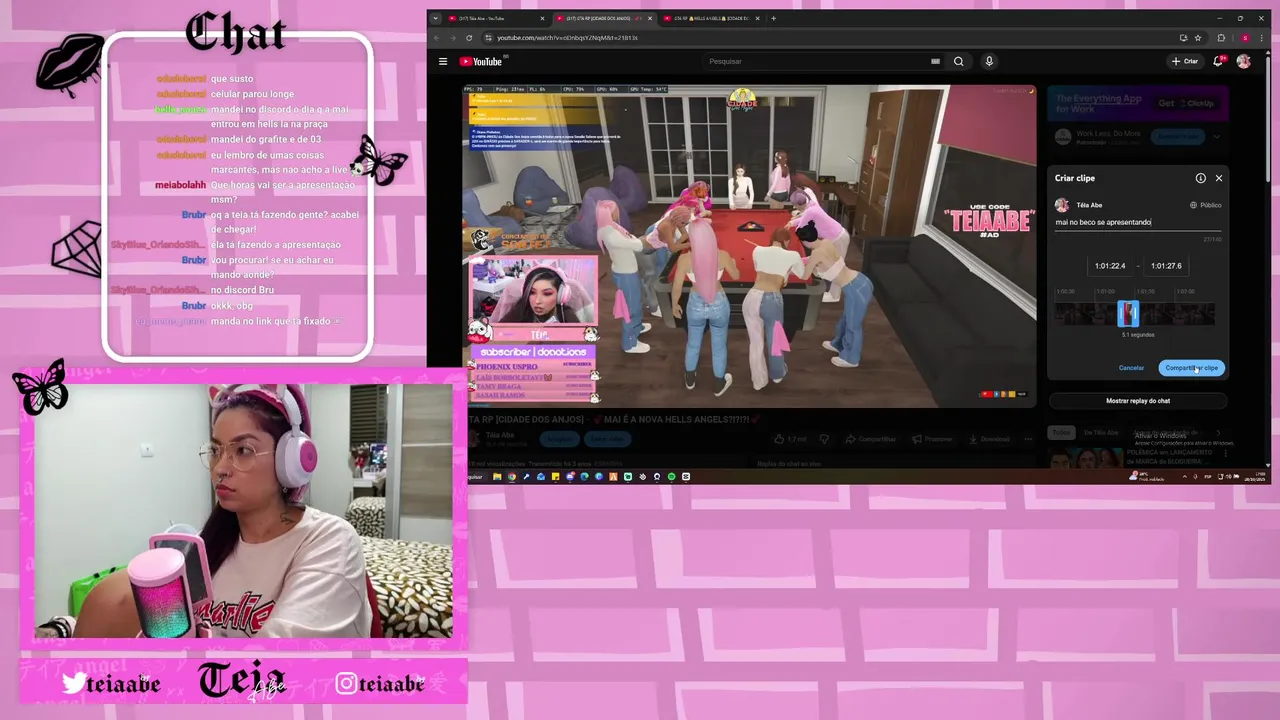Open the tab search dropdown arrow
Viewport: 1280px width, 720px height.
point(435,18)
